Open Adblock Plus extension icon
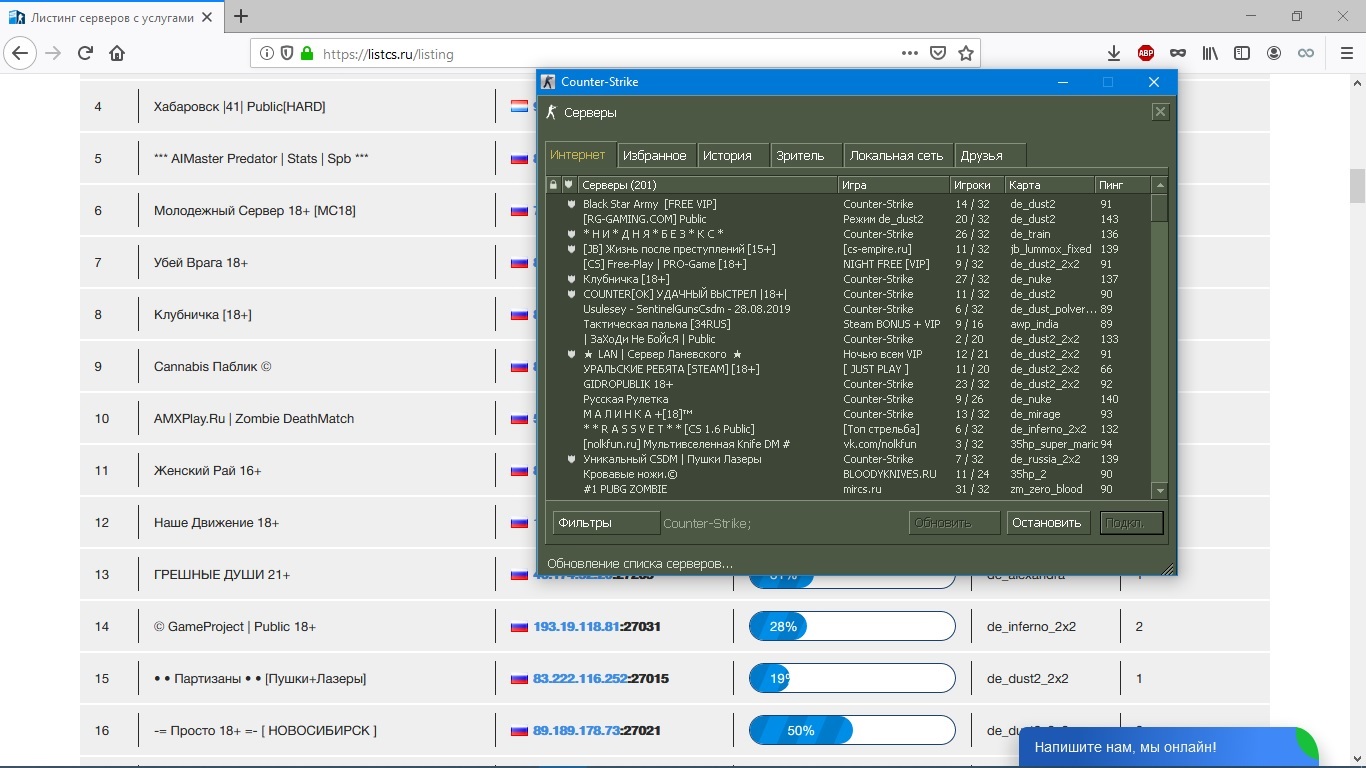 point(1146,53)
